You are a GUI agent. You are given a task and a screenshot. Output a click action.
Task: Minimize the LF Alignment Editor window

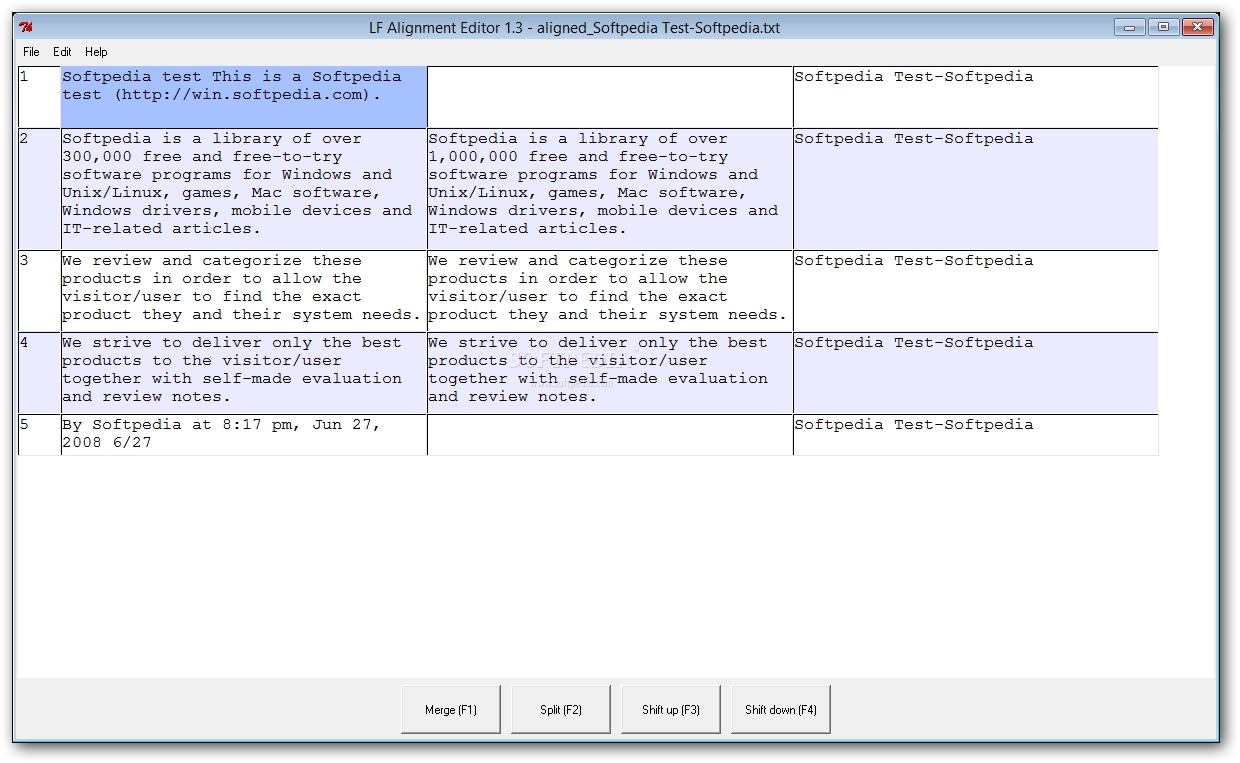point(1130,27)
